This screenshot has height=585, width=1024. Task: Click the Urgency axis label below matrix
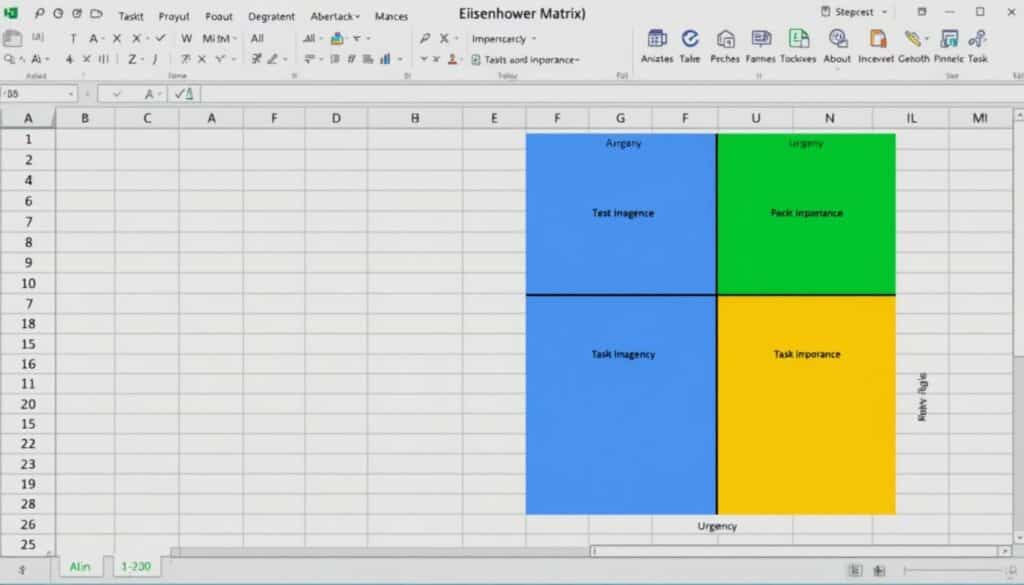pos(716,526)
